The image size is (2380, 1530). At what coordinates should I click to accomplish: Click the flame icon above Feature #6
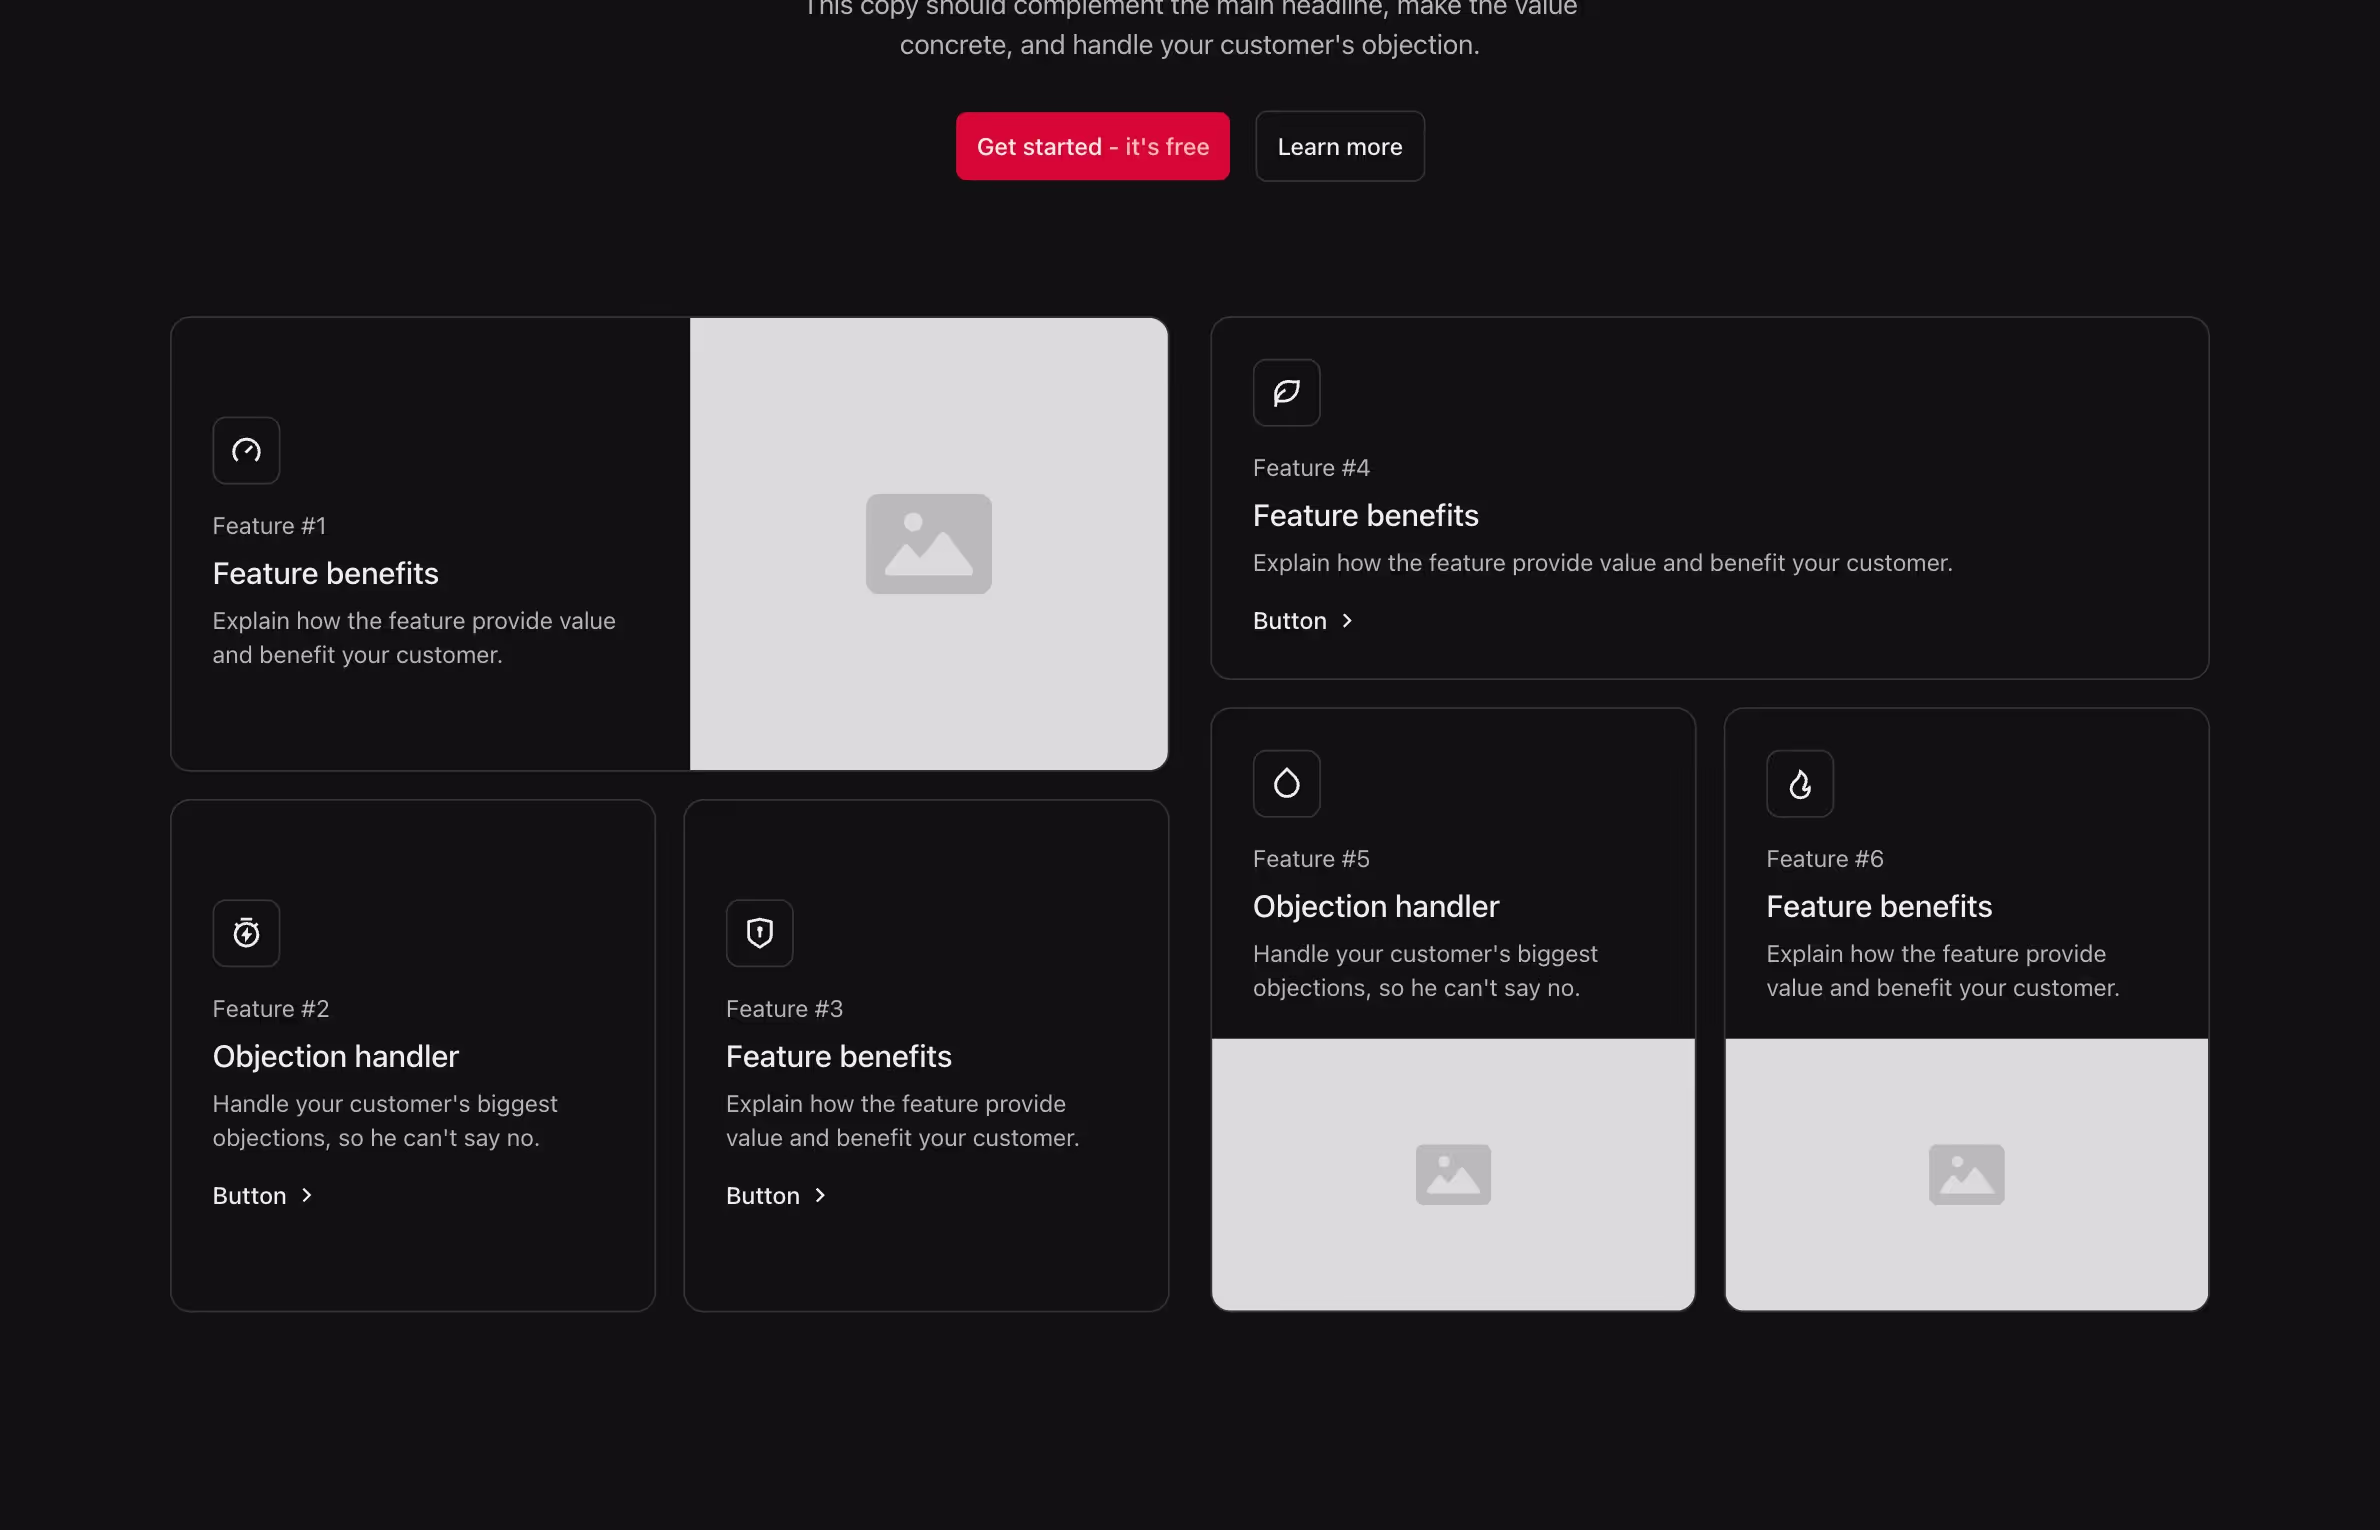pyautogui.click(x=1800, y=783)
